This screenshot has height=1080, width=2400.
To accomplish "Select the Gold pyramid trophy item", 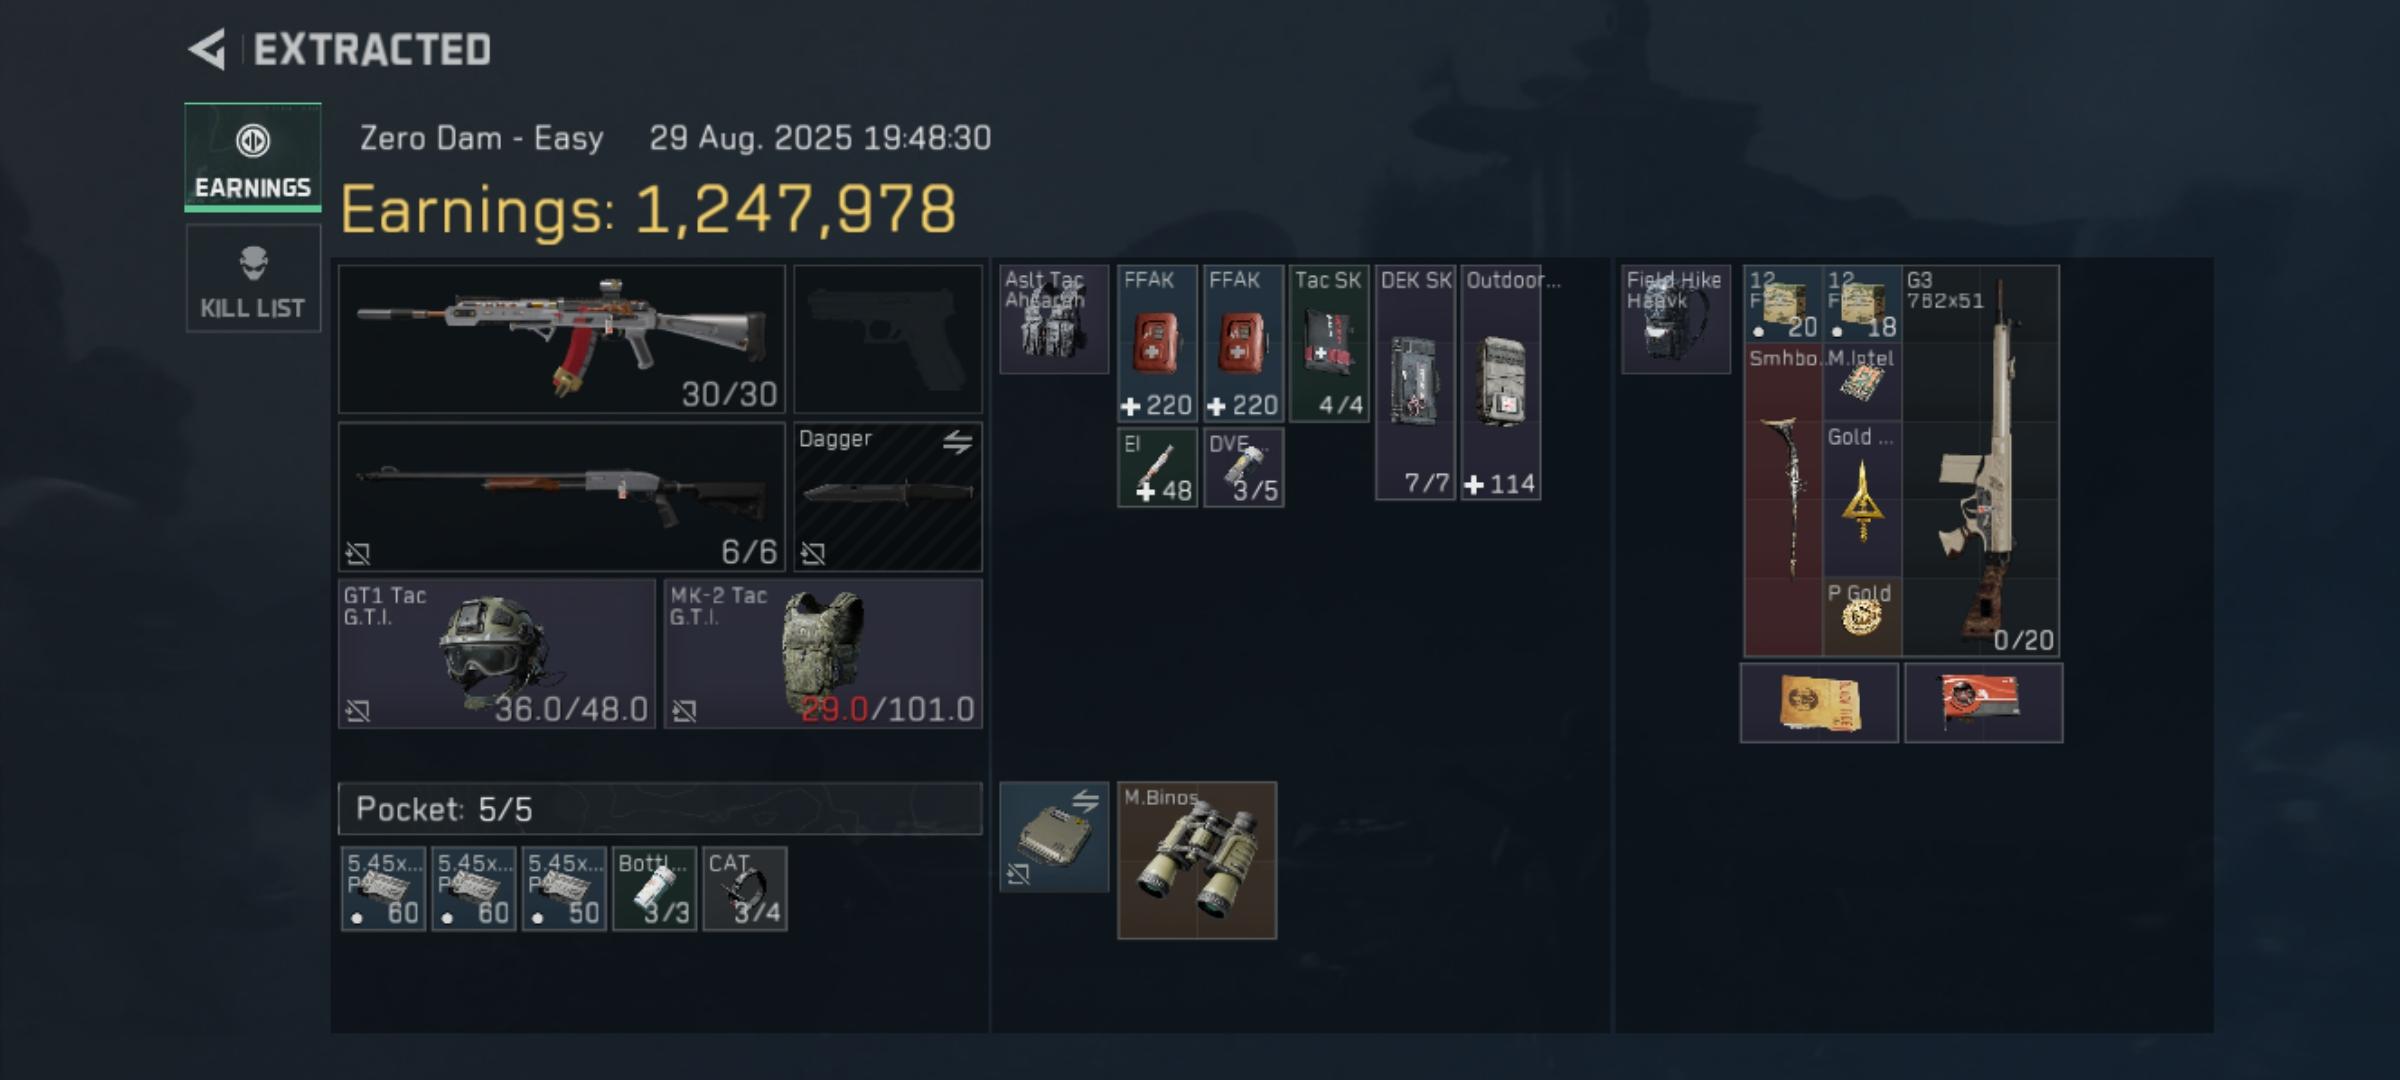I will point(1862,500).
